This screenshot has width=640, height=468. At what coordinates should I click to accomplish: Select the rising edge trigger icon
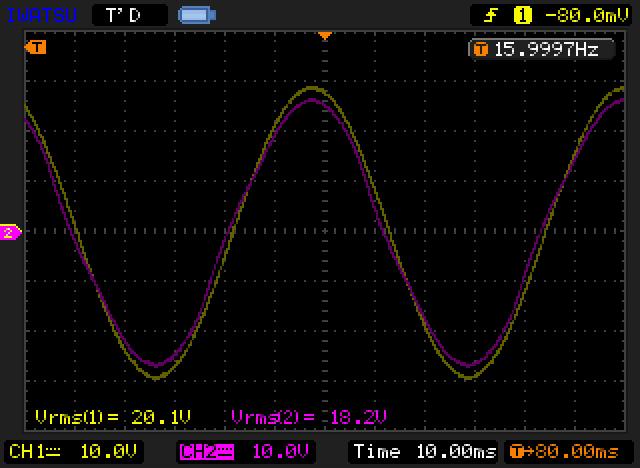pos(490,15)
